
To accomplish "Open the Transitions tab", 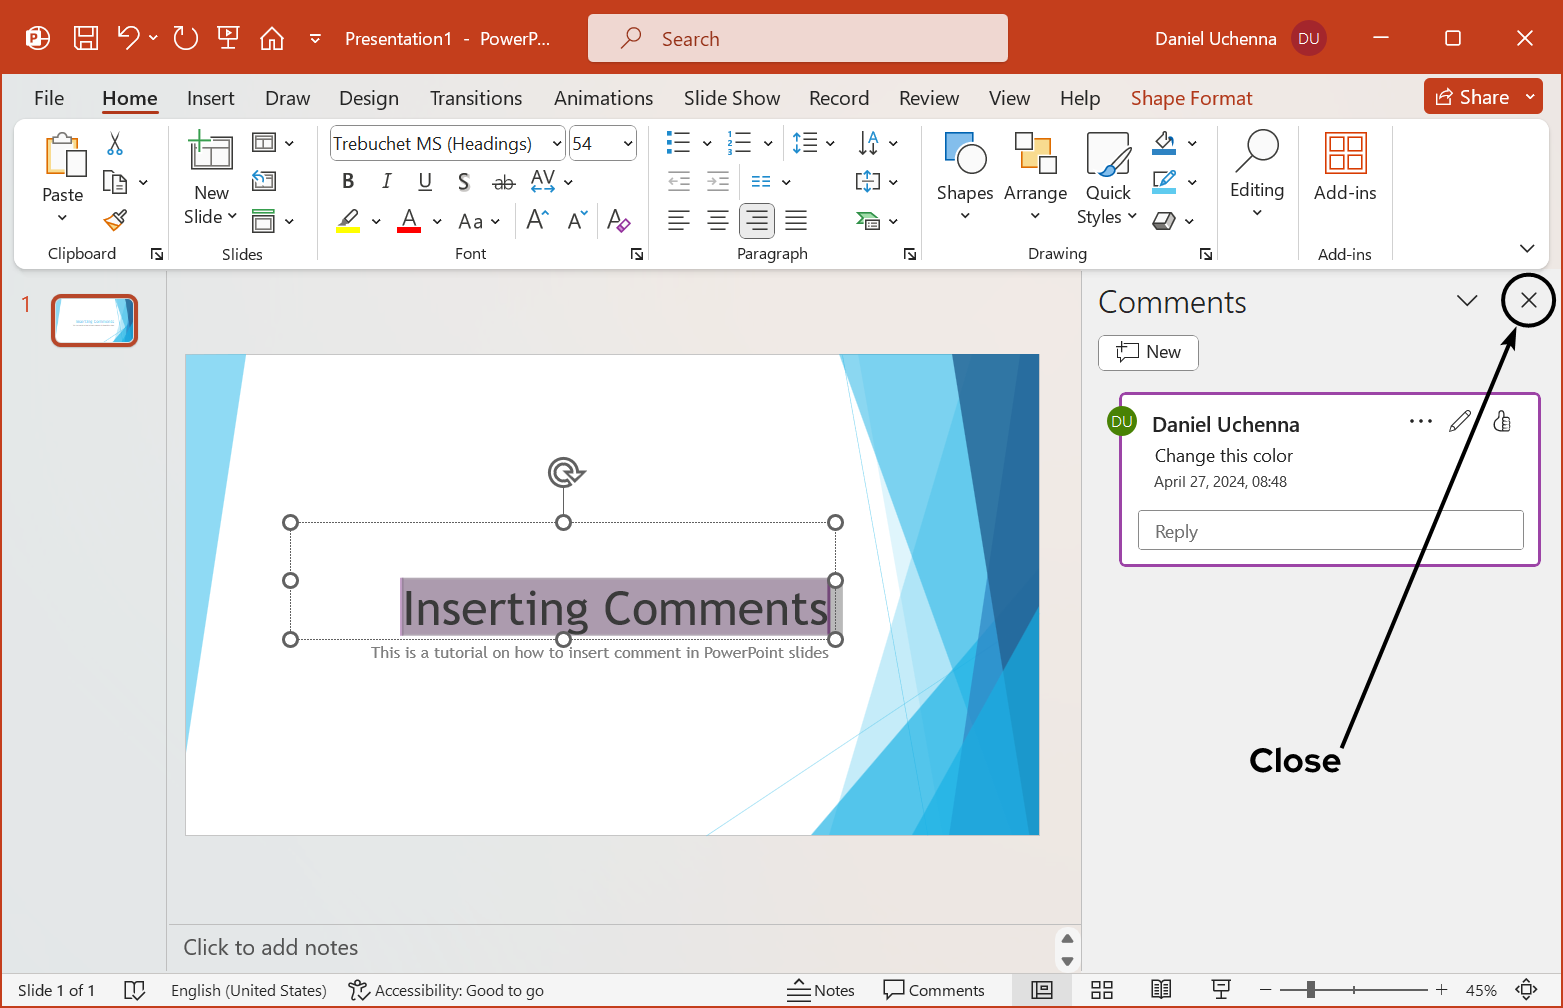I will [x=476, y=98].
